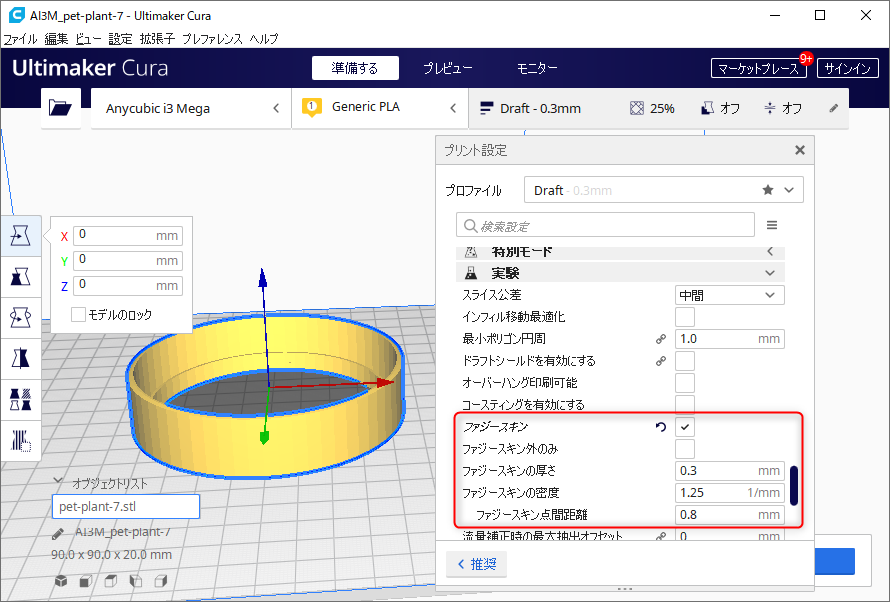This screenshot has width=890, height=602.
Task: Close the プリント設定 panel
Action: (x=799, y=150)
